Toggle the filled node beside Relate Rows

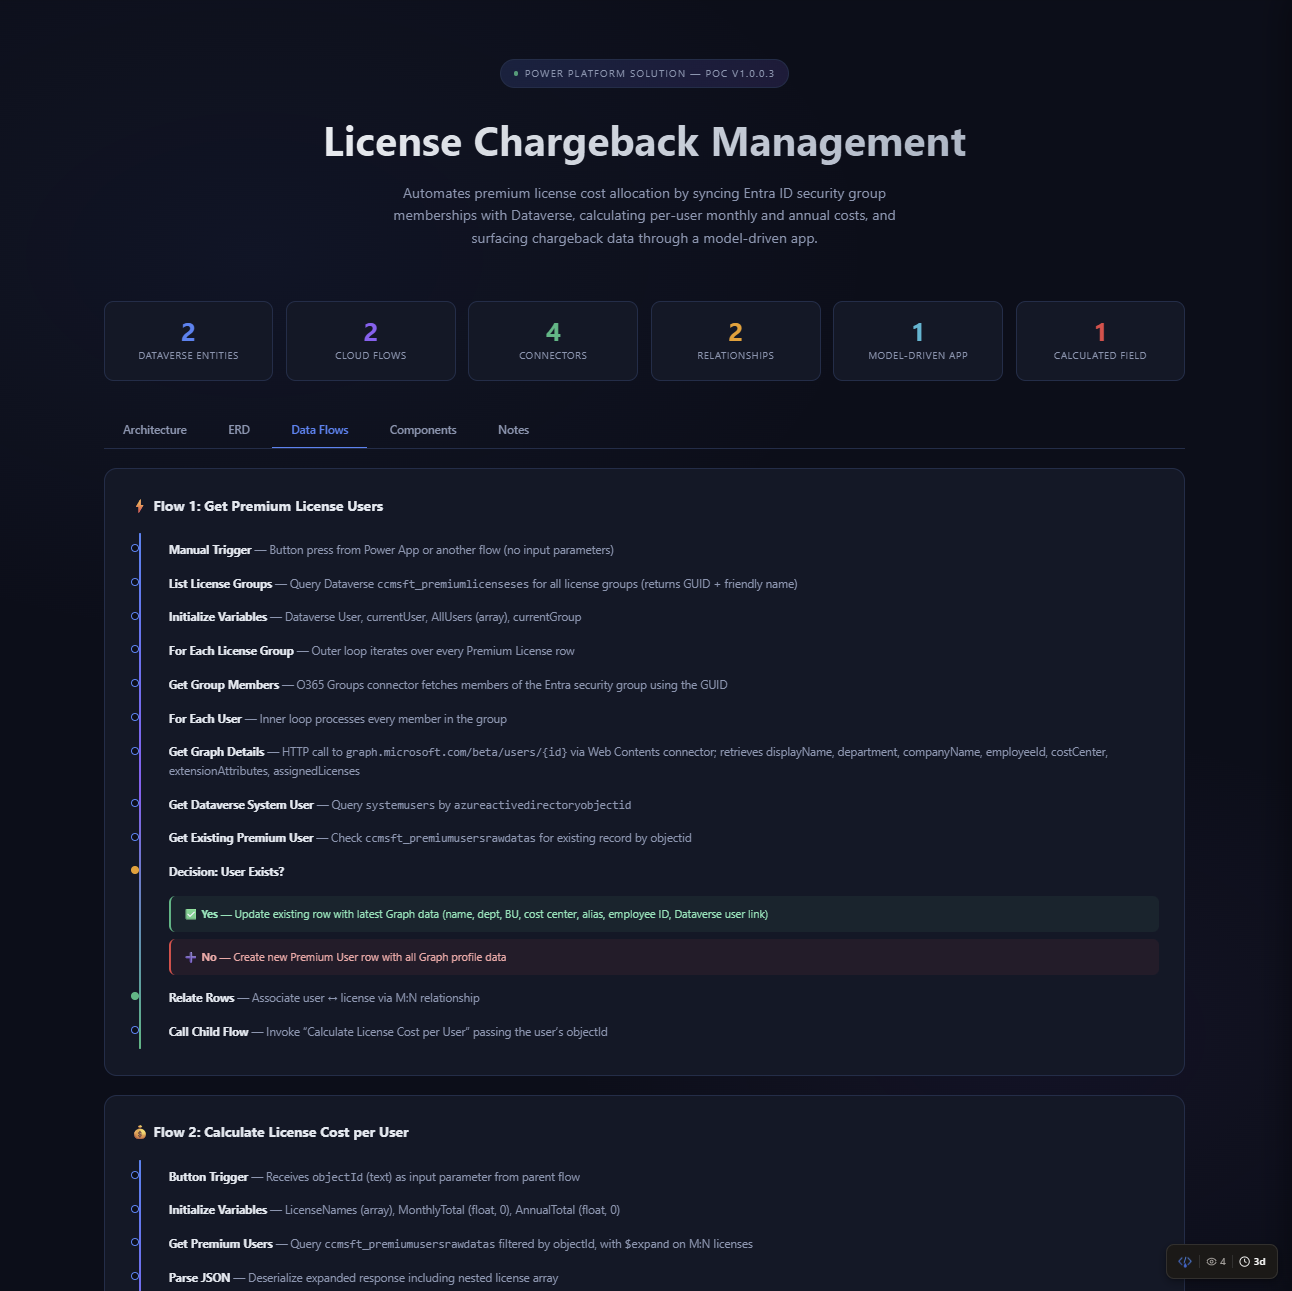pos(135,997)
